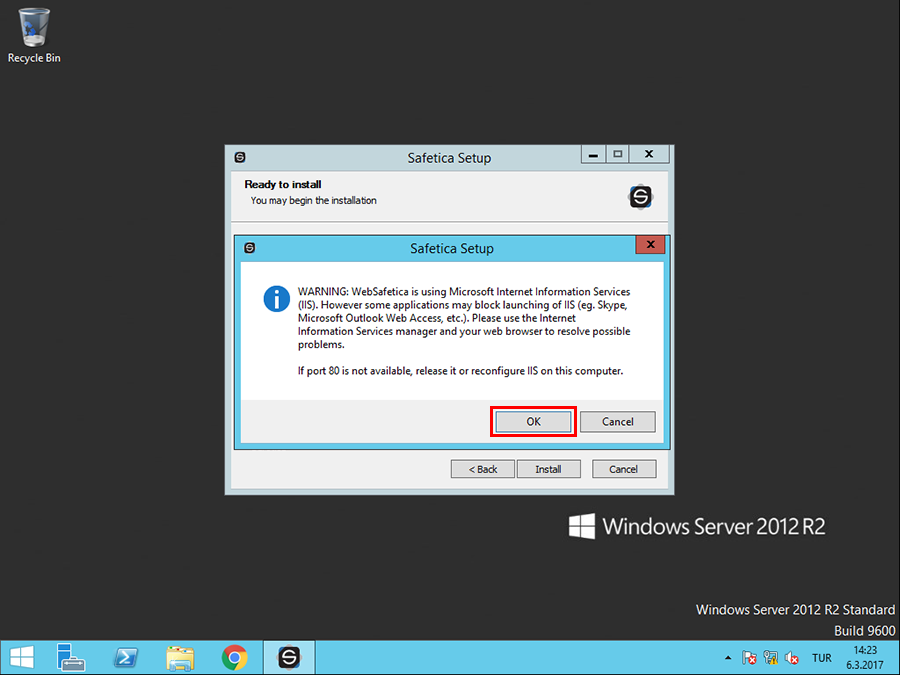Open network status tray icon

(770, 658)
